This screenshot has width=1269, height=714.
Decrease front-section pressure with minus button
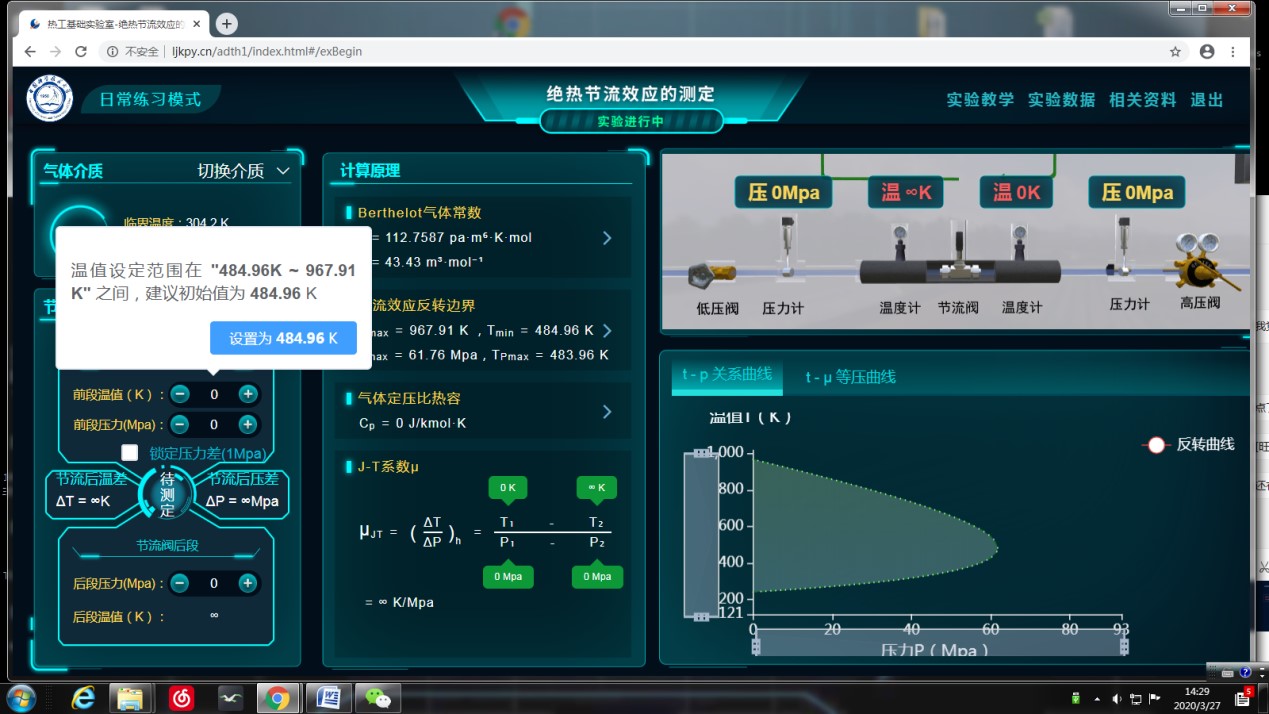pyautogui.click(x=180, y=425)
